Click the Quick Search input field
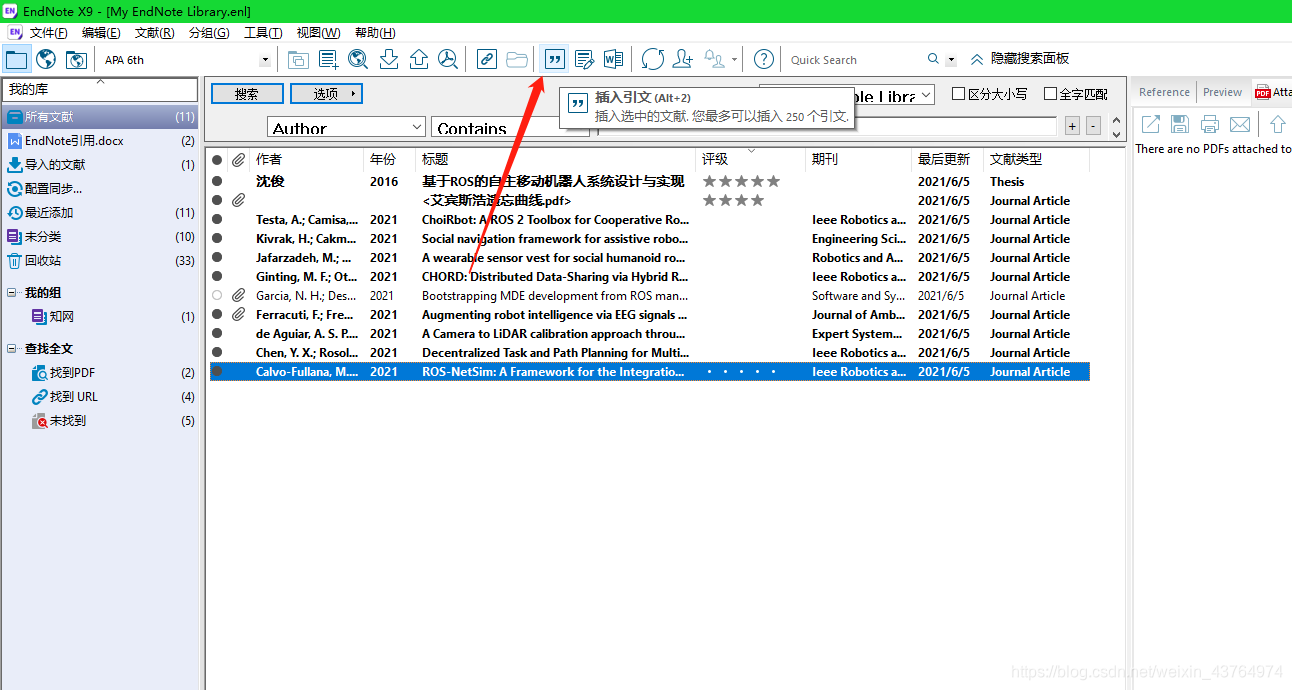Viewport: 1292px width, 690px height. [x=855, y=60]
